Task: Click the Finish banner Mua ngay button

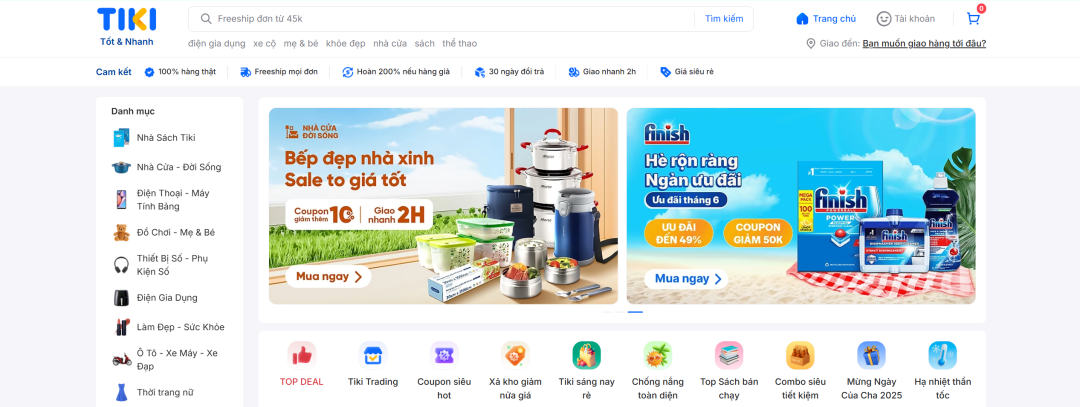Action: pos(686,279)
